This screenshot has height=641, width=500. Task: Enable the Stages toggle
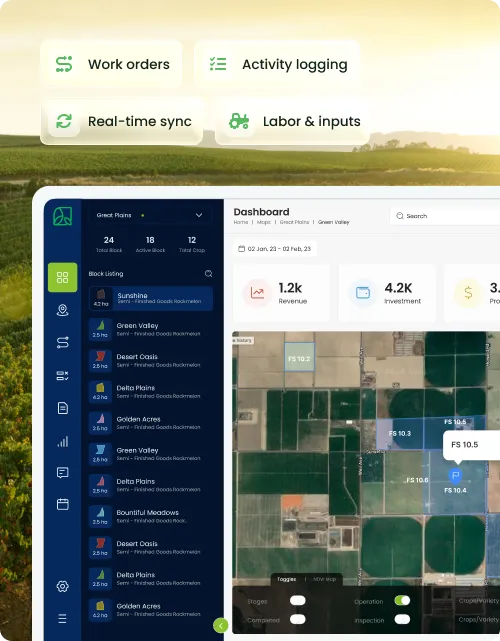tap(298, 600)
